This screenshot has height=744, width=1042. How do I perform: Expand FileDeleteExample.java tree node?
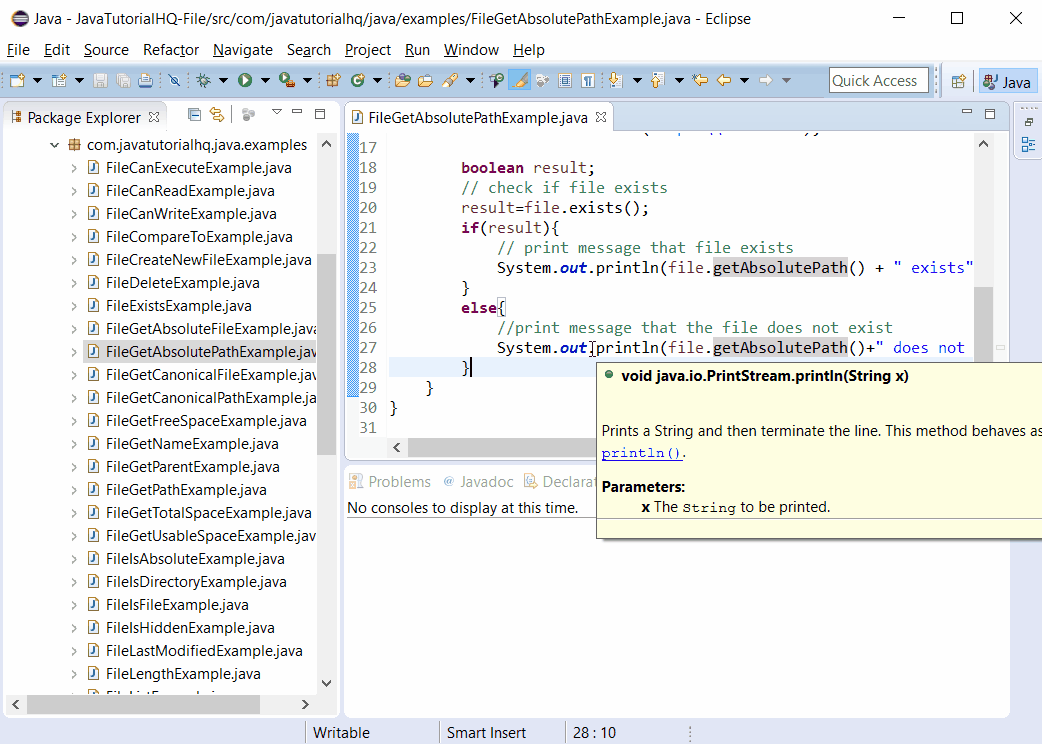pyautogui.click(x=74, y=283)
